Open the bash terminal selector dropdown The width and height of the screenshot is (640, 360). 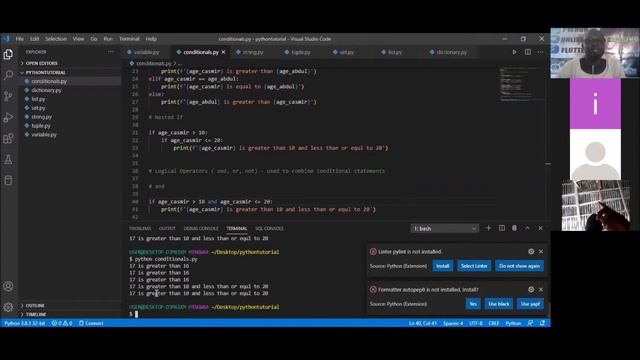click(444, 229)
